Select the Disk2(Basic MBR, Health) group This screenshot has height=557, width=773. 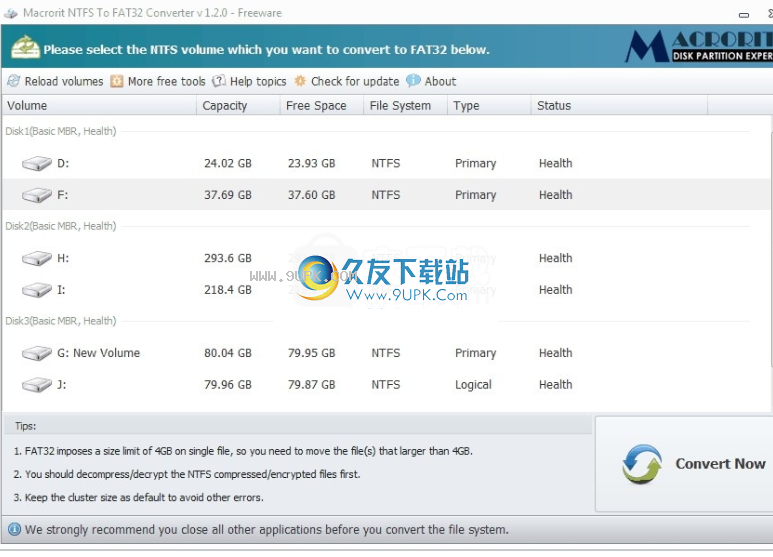tap(61, 226)
